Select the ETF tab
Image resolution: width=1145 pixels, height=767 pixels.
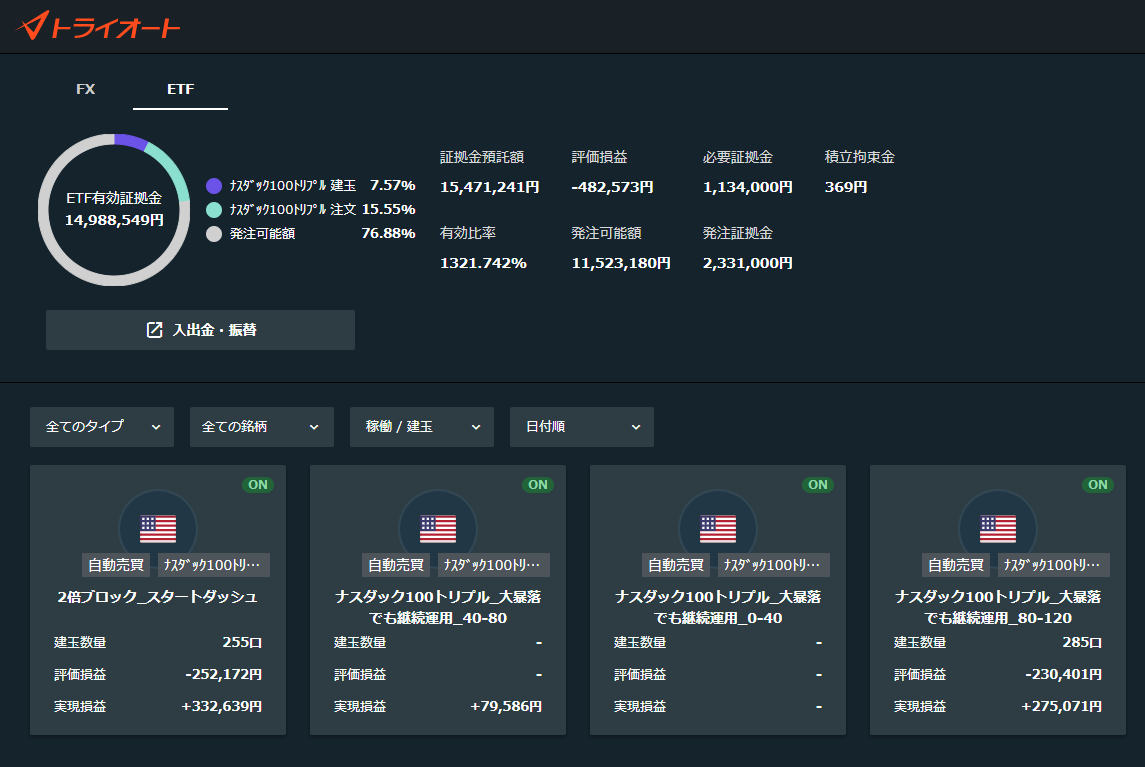[180, 89]
